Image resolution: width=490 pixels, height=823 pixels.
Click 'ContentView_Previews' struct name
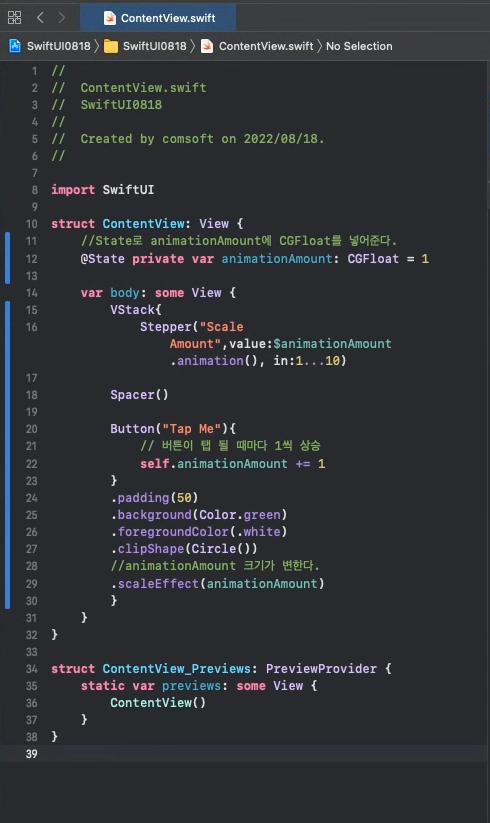[176, 669]
